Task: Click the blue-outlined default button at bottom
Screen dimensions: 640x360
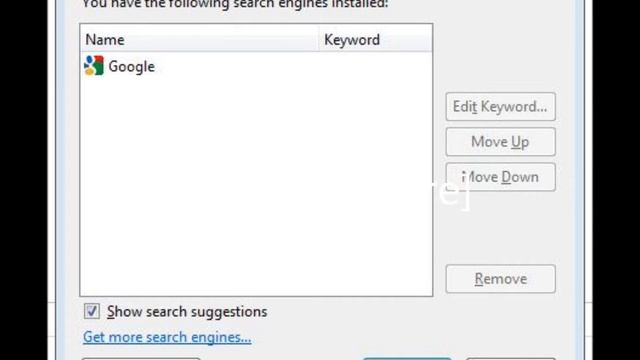Action: [407, 358]
